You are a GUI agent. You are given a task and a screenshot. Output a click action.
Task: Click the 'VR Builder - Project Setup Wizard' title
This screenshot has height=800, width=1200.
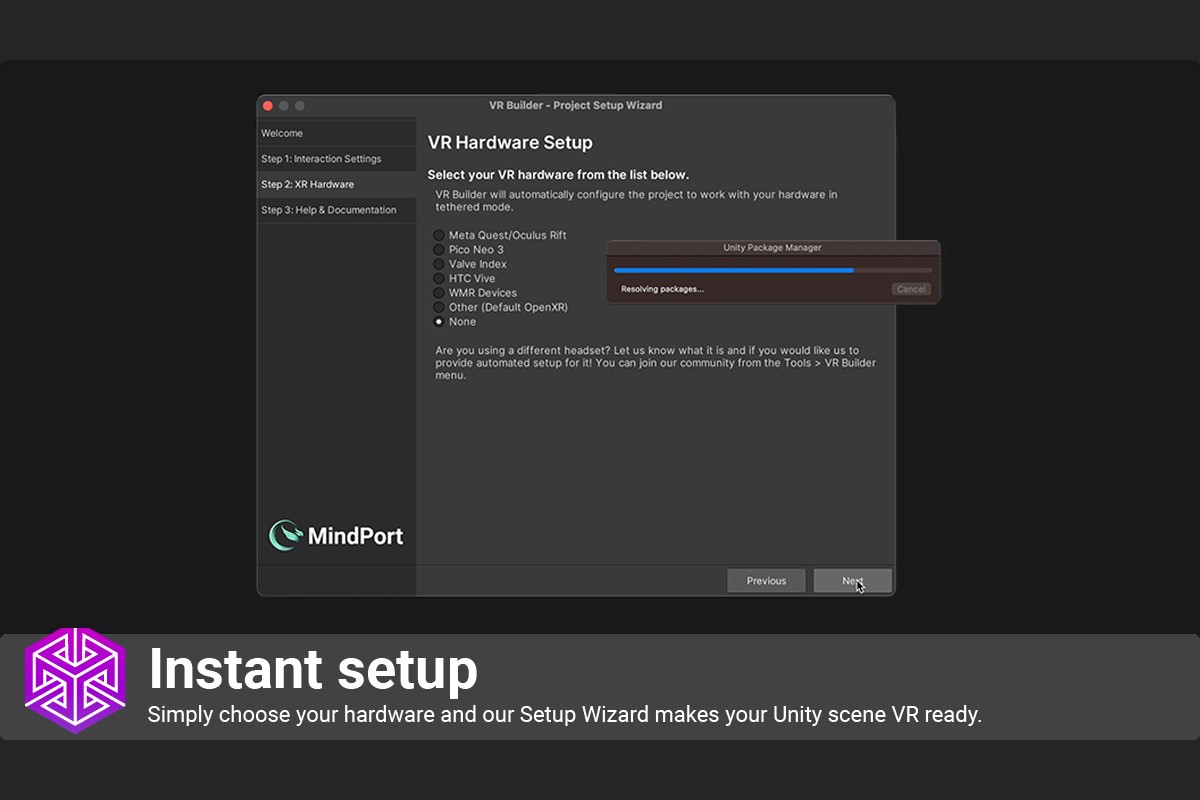coord(575,105)
